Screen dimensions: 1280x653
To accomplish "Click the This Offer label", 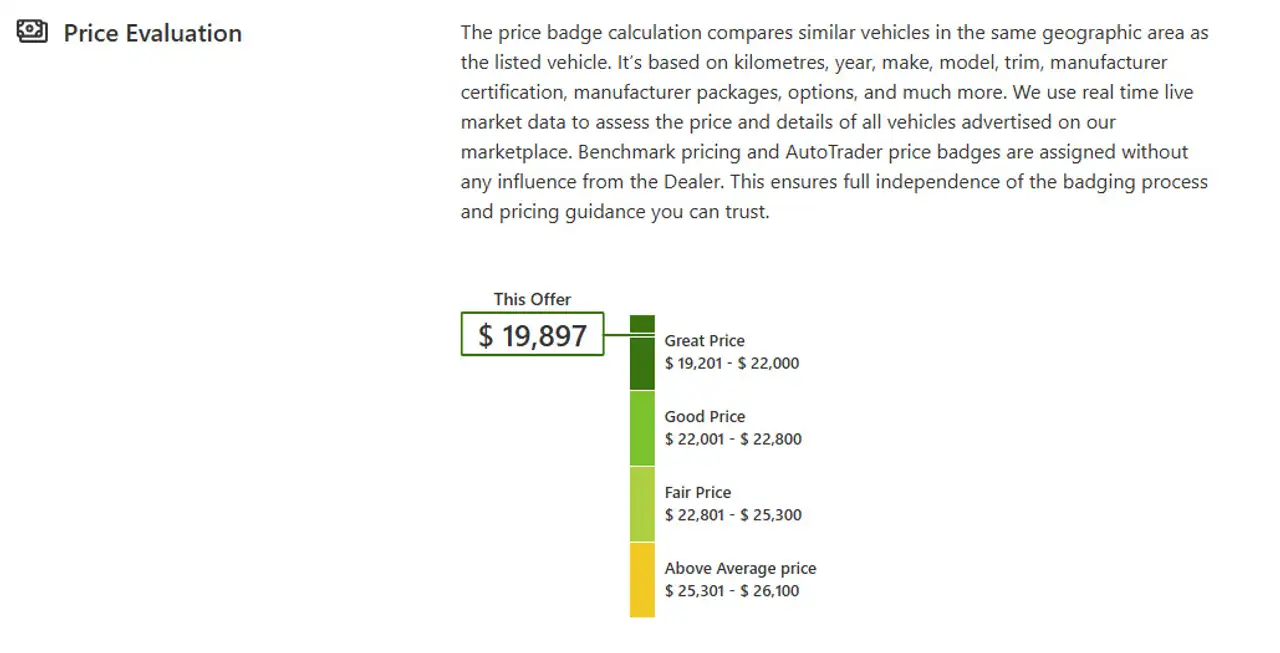I will click(532, 299).
